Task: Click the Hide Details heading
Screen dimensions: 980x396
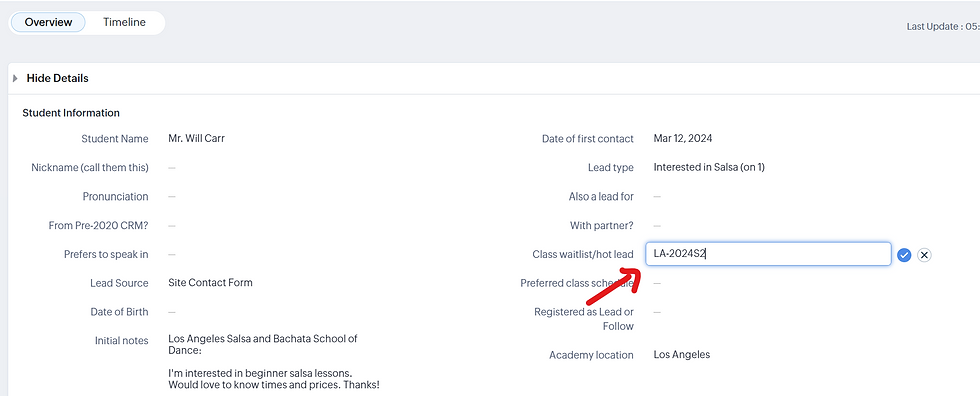Action: [x=58, y=79]
